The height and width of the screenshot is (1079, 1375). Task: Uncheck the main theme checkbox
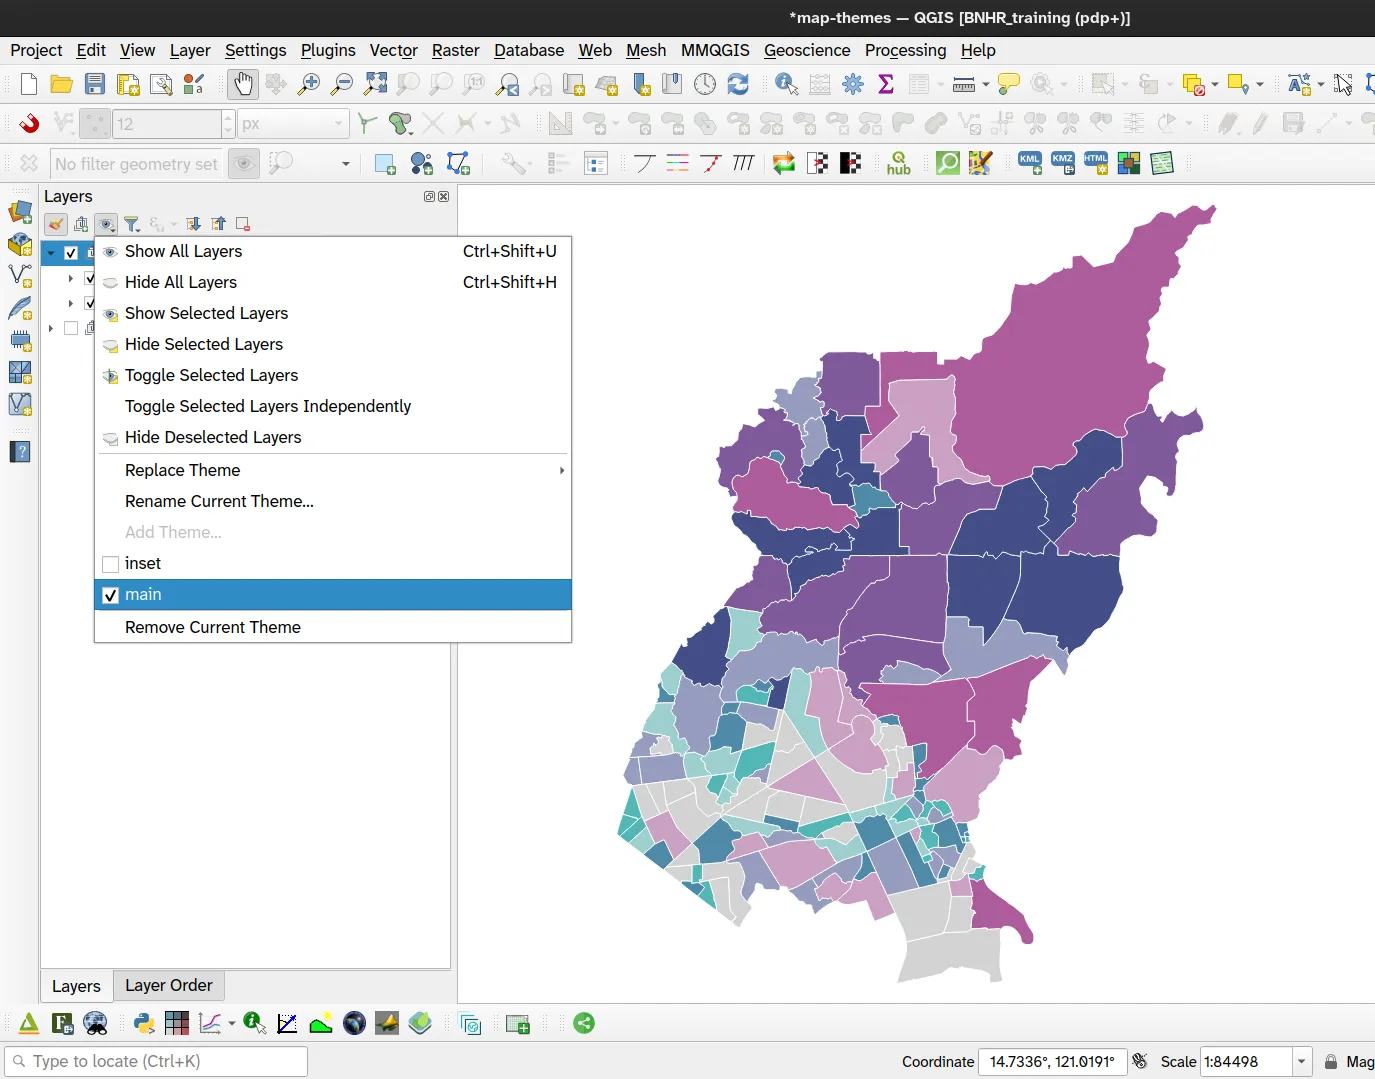click(x=111, y=595)
